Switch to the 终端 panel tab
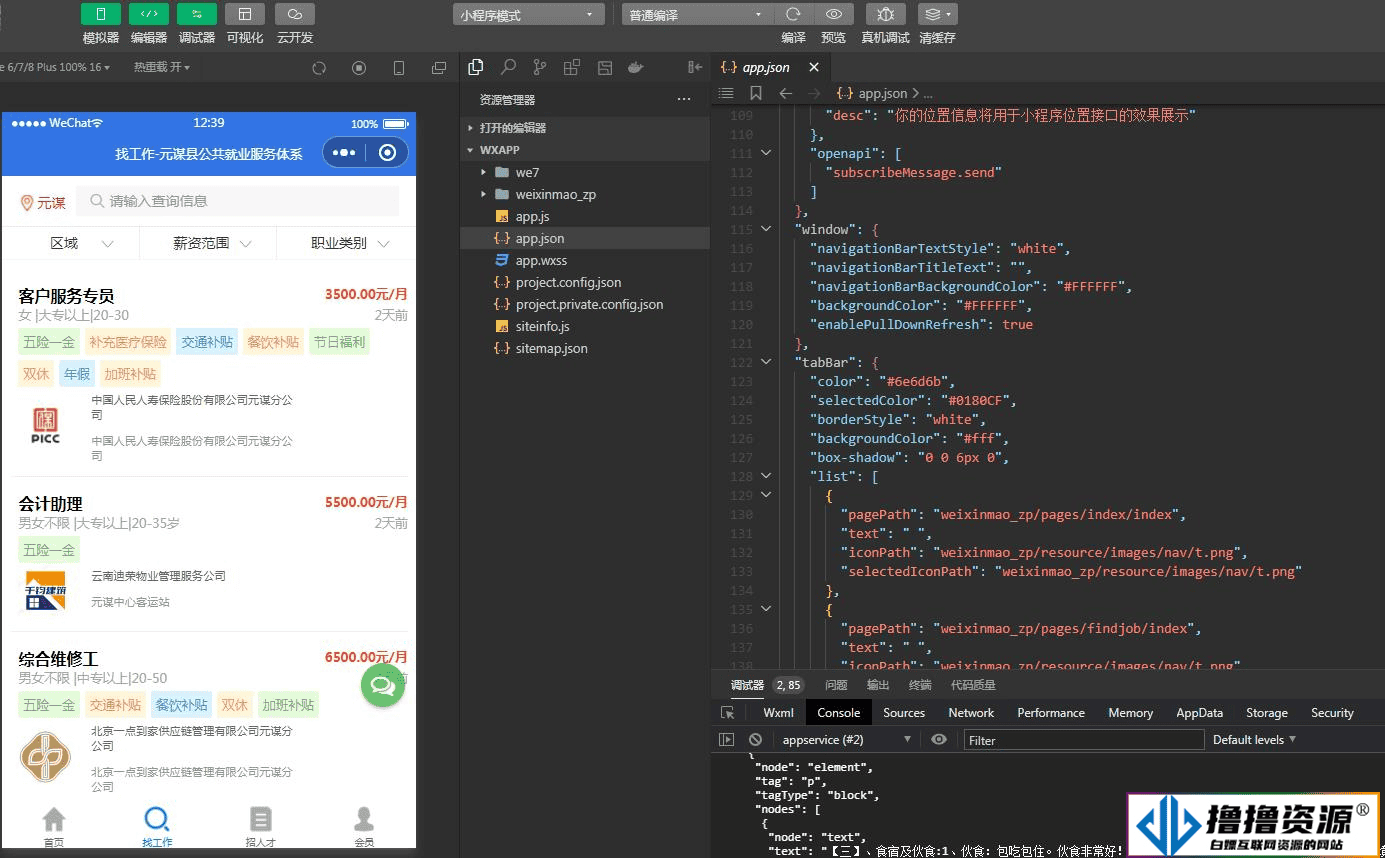Viewport: 1385px width, 858px height. pyautogui.click(x=920, y=685)
